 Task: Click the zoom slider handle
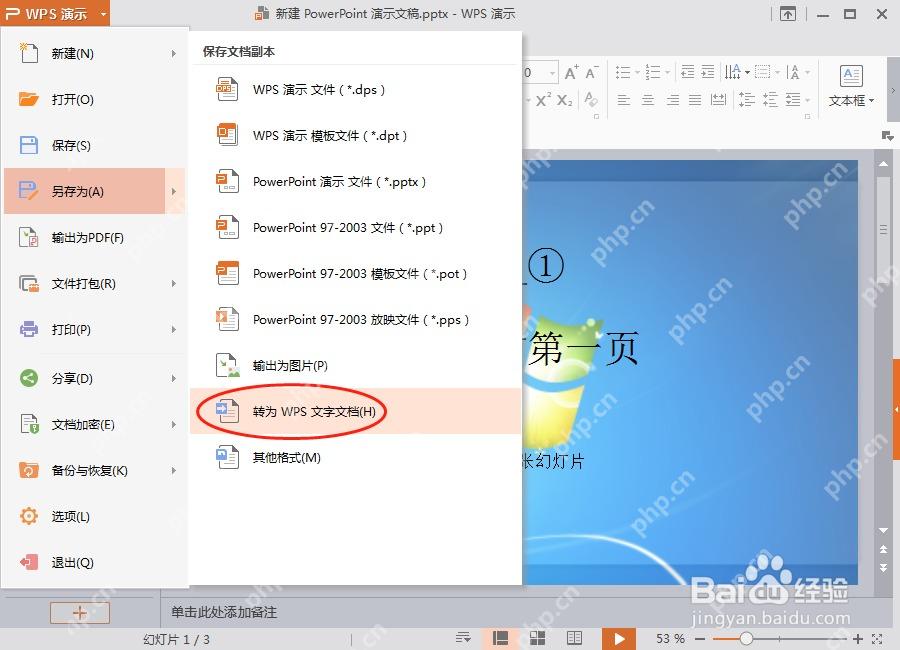point(746,639)
